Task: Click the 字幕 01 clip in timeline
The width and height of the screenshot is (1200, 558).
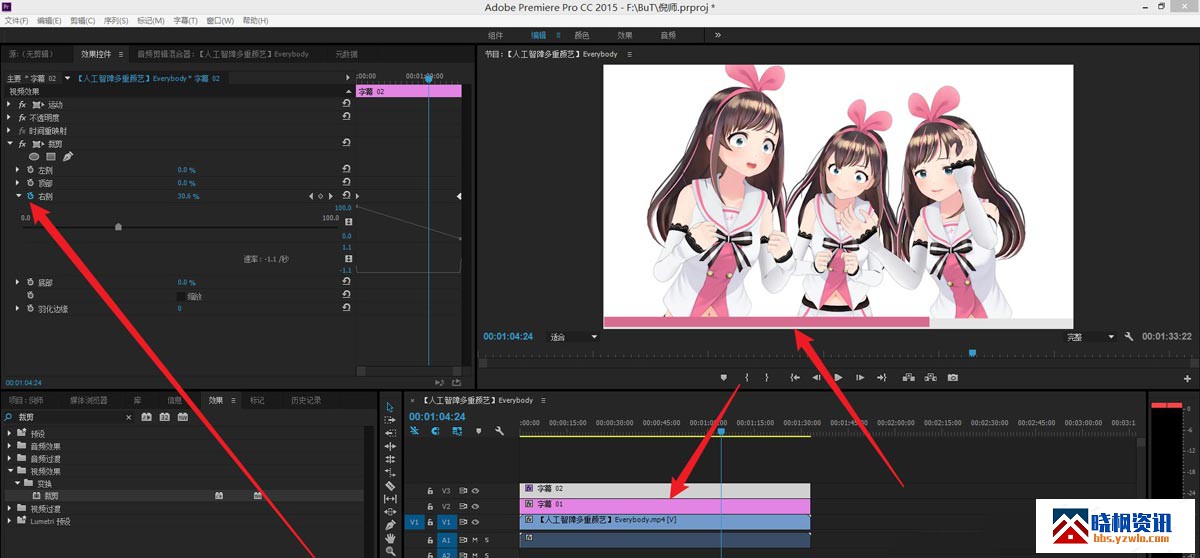Action: tap(665, 505)
